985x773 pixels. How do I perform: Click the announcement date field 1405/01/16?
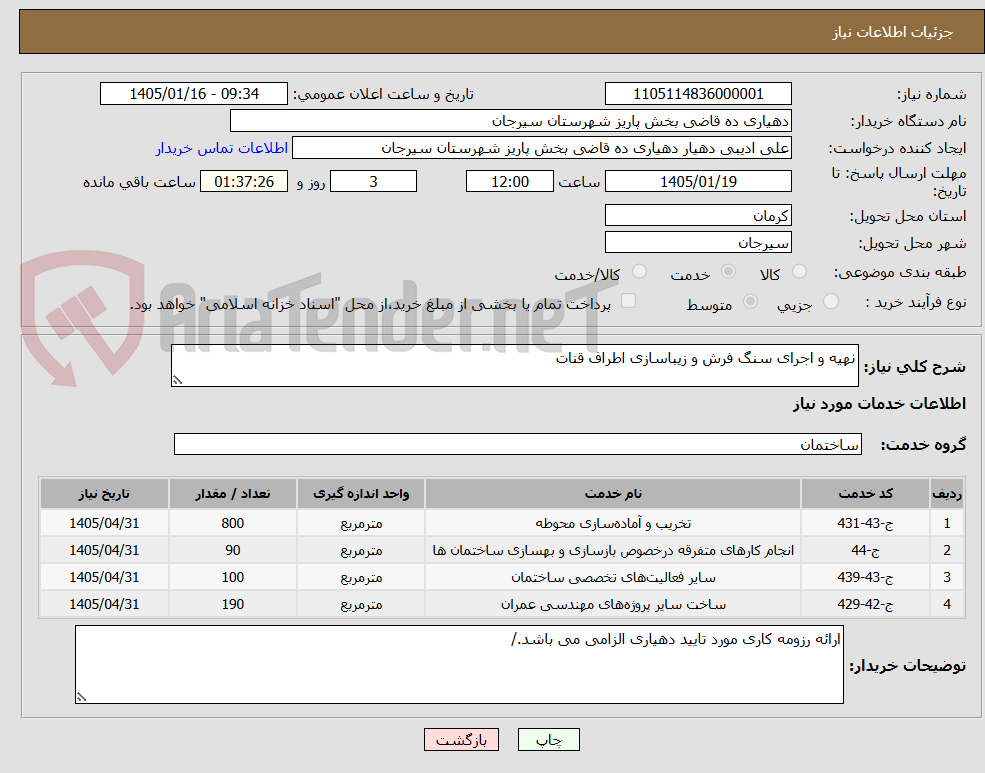tap(193, 94)
